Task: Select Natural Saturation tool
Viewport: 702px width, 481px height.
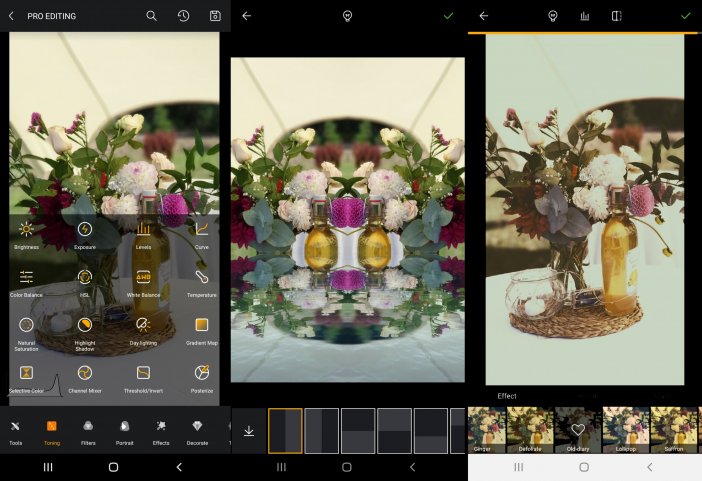Action: pos(26,334)
